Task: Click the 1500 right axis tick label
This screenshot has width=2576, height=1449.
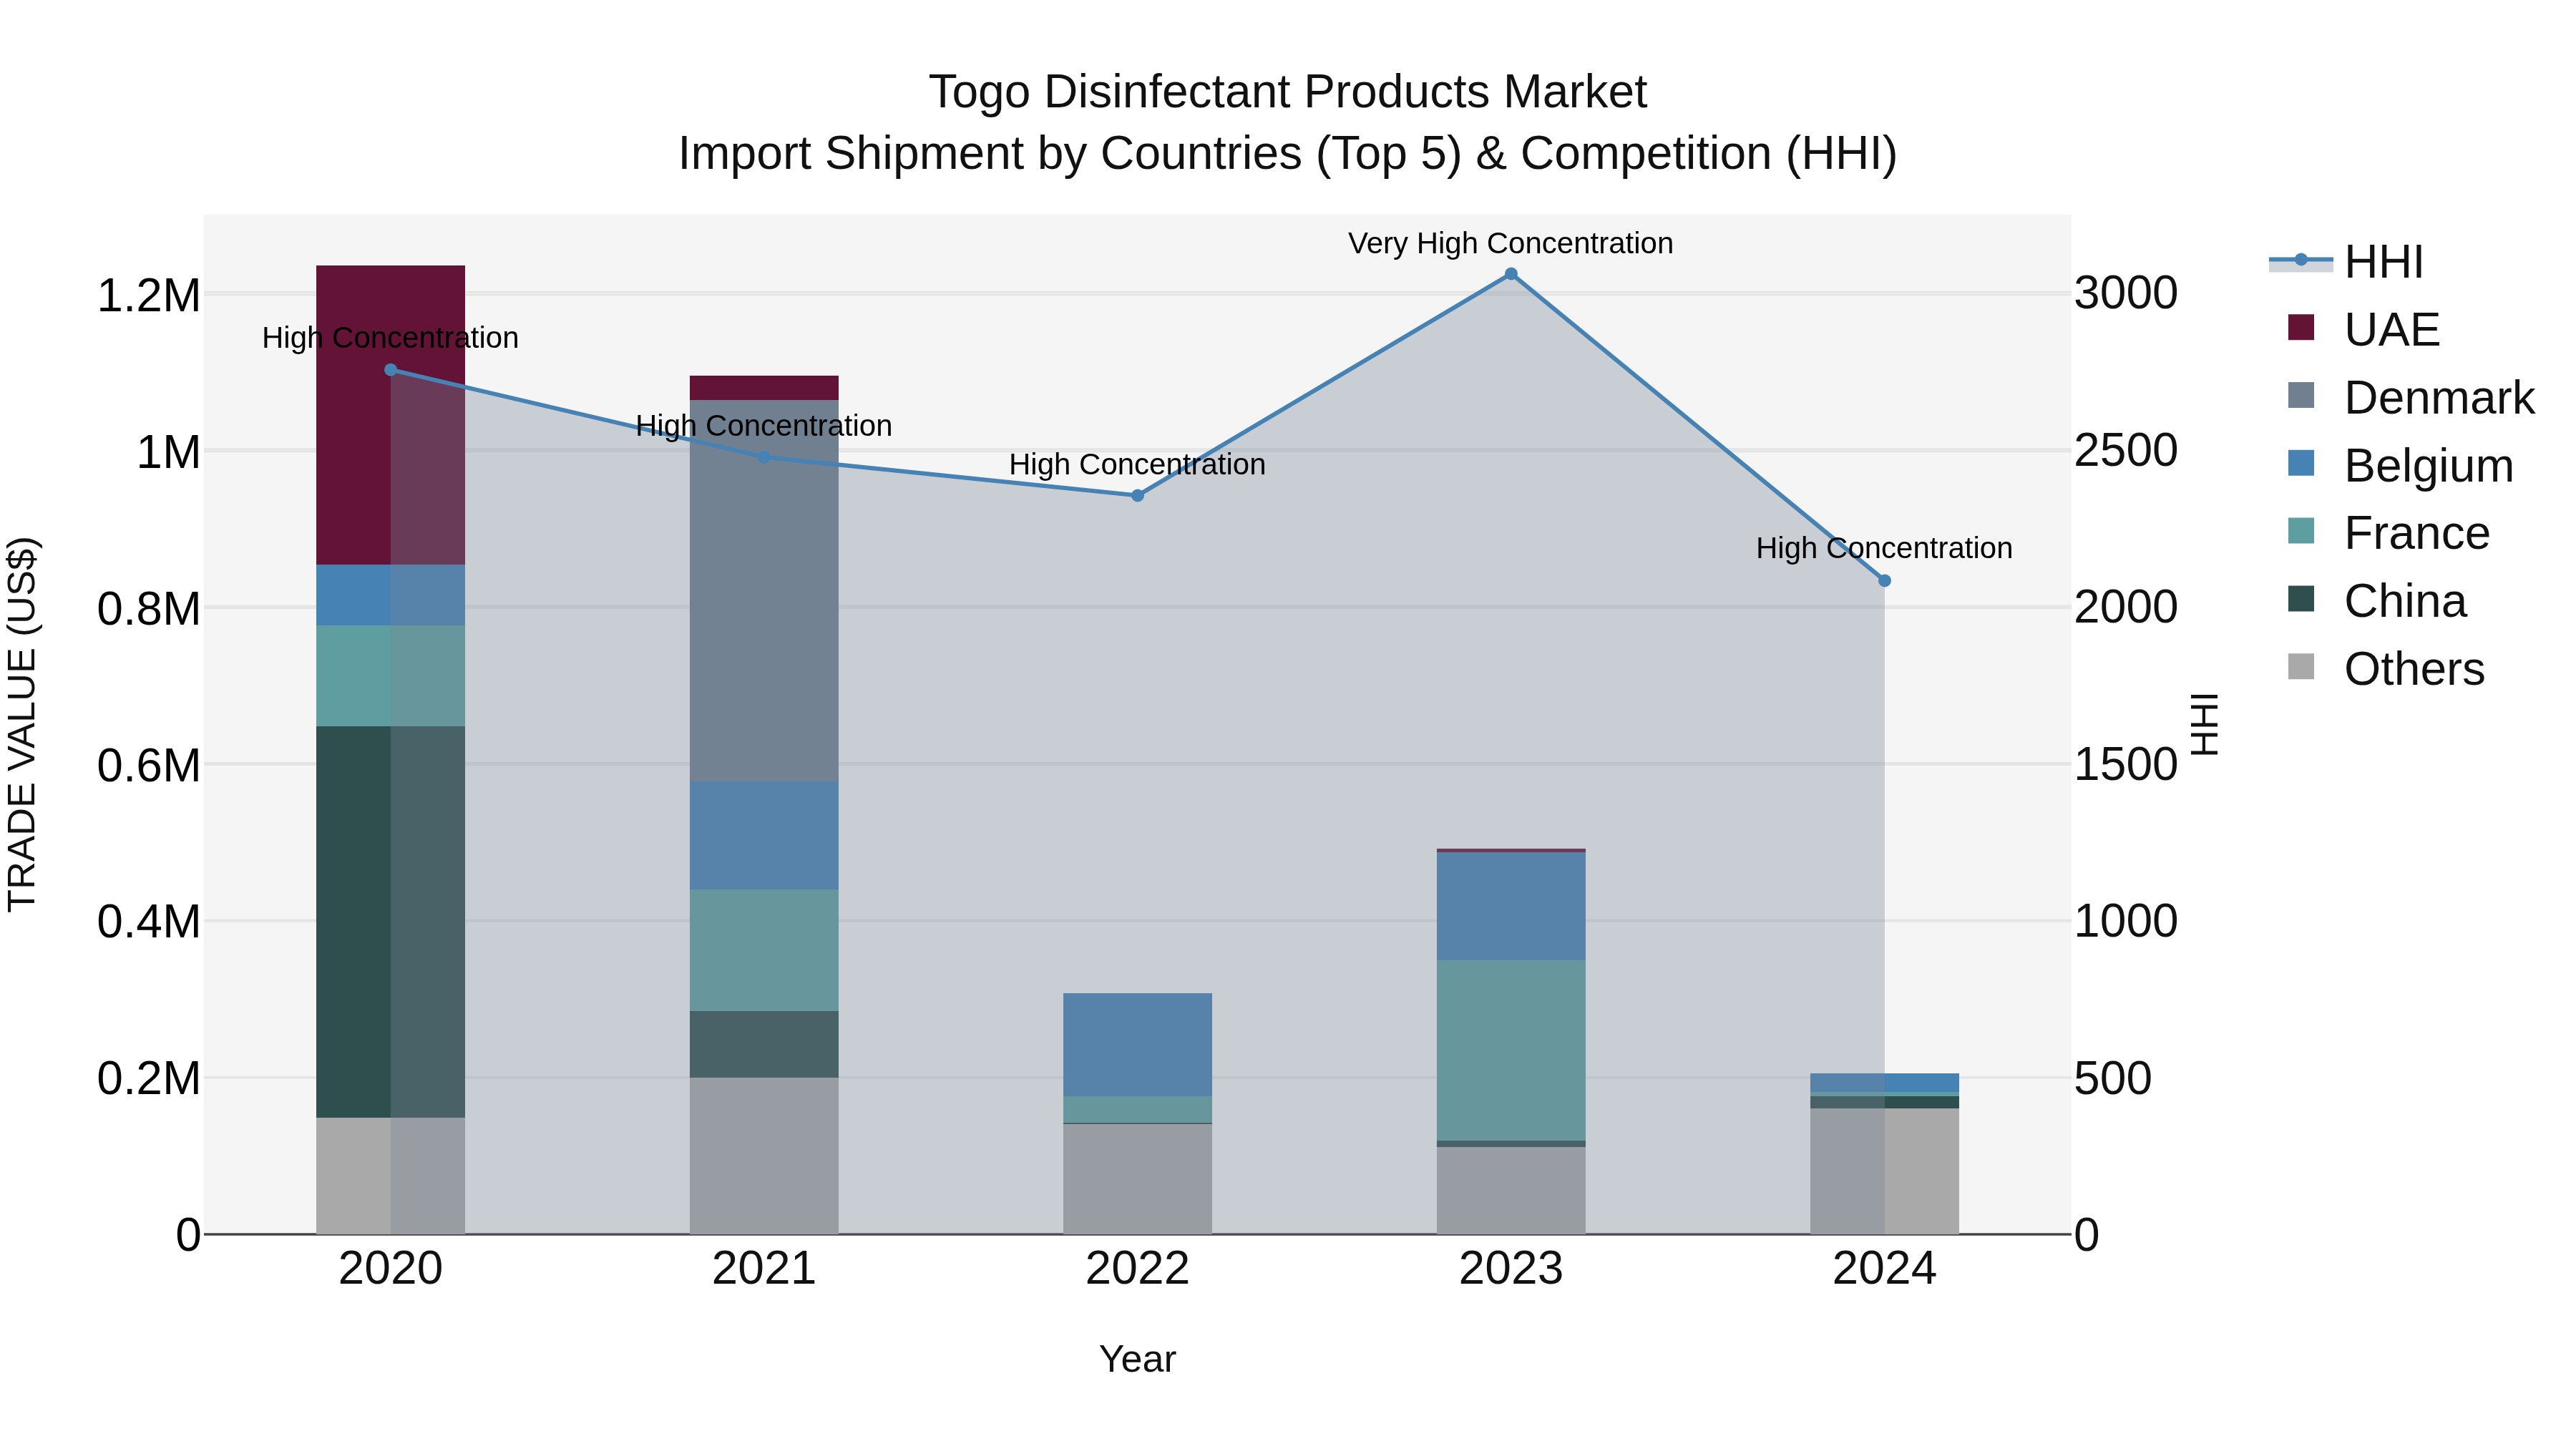Action: click(x=2126, y=765)
